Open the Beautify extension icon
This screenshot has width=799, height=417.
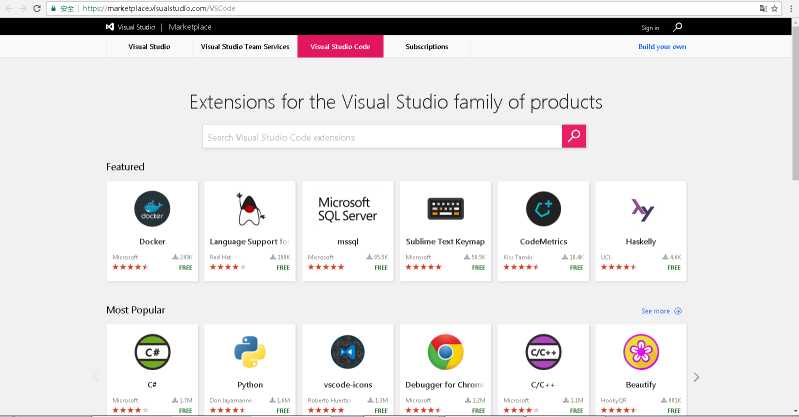641,352
